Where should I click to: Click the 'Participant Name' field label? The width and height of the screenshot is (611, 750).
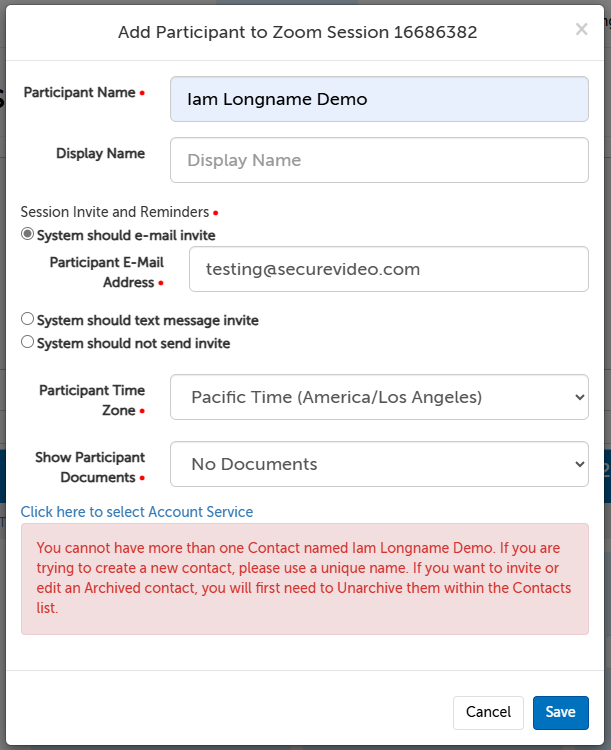tap(79, 92)
